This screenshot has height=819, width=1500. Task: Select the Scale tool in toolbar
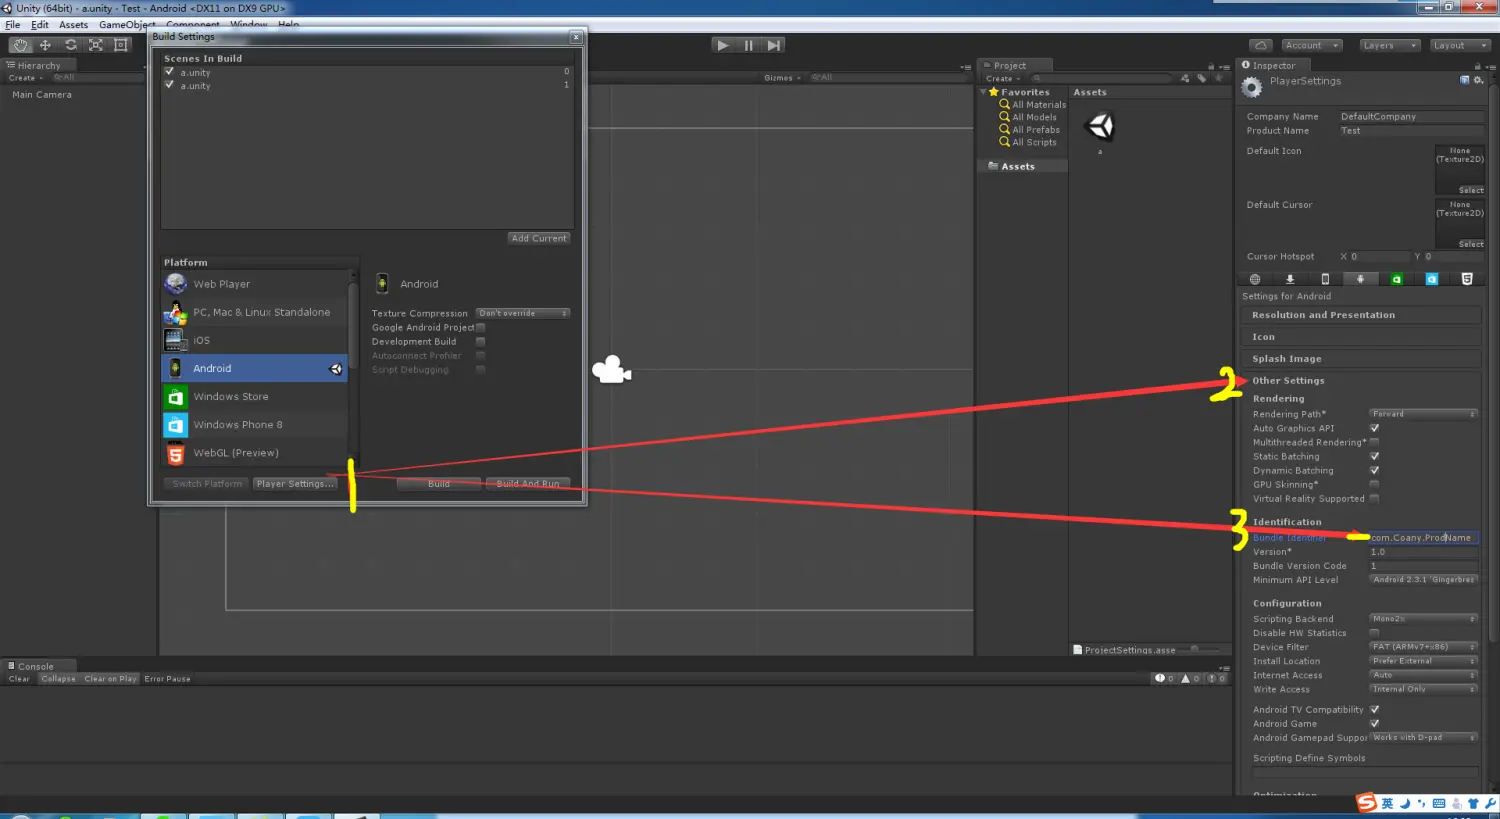click(x=96, y=45)
